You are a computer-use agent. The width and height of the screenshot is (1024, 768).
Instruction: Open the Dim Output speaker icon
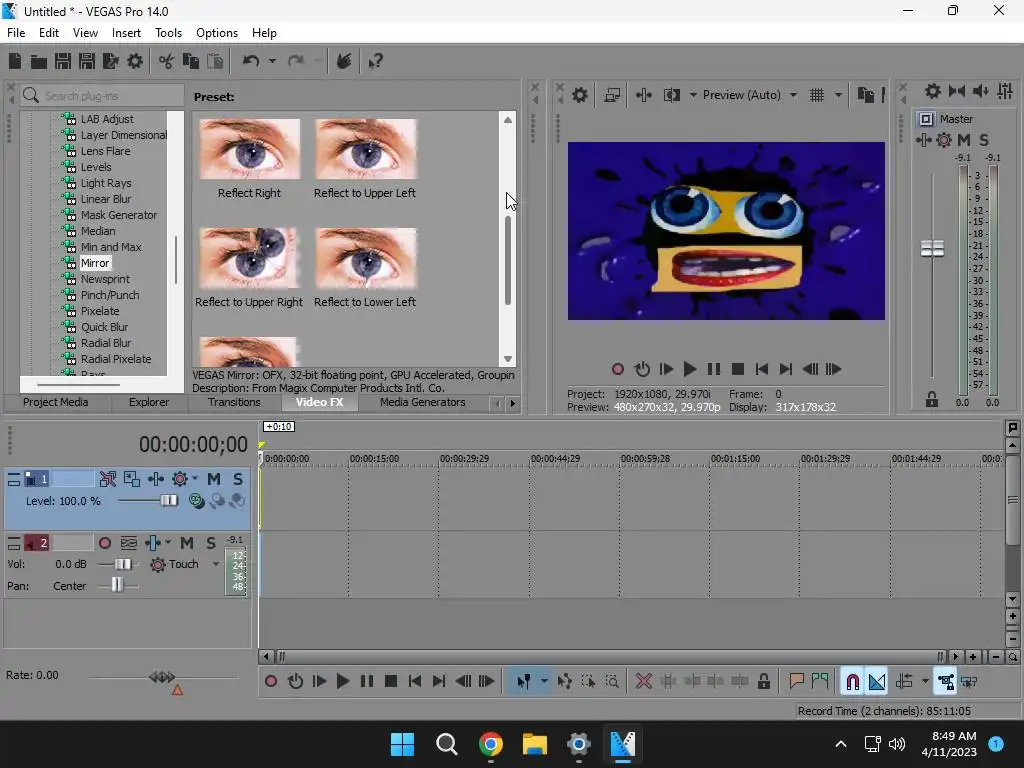pyautogui.click(x=981, y=91)
